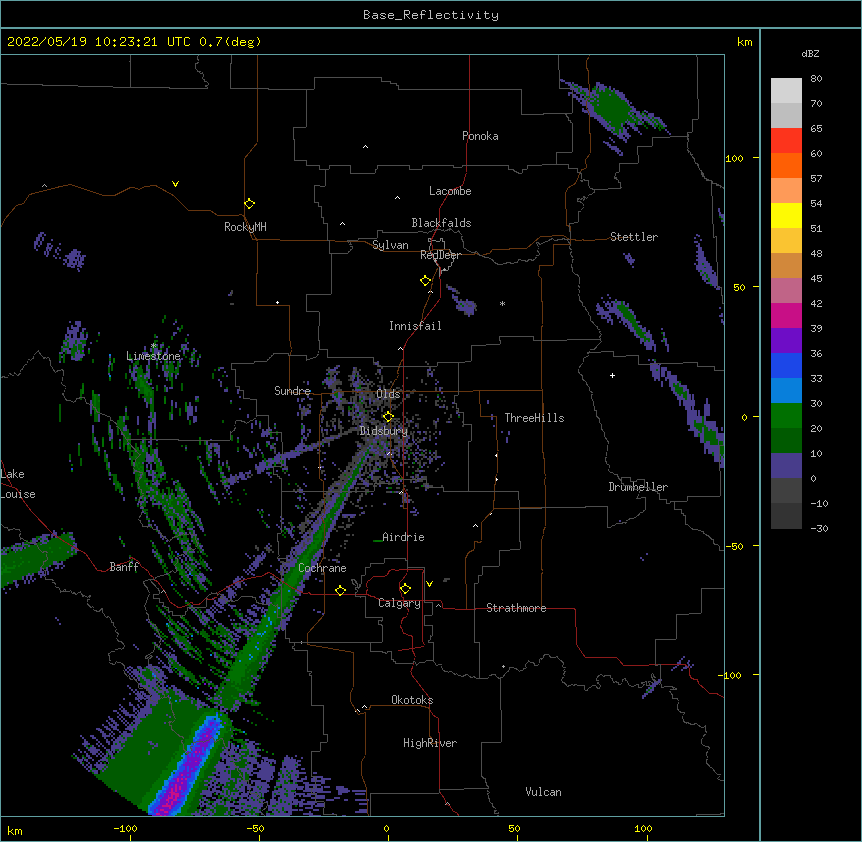The height and width of the screenshot is (842, 862).
Task: Click the Blackfalds city label
Action: (441, 223)
